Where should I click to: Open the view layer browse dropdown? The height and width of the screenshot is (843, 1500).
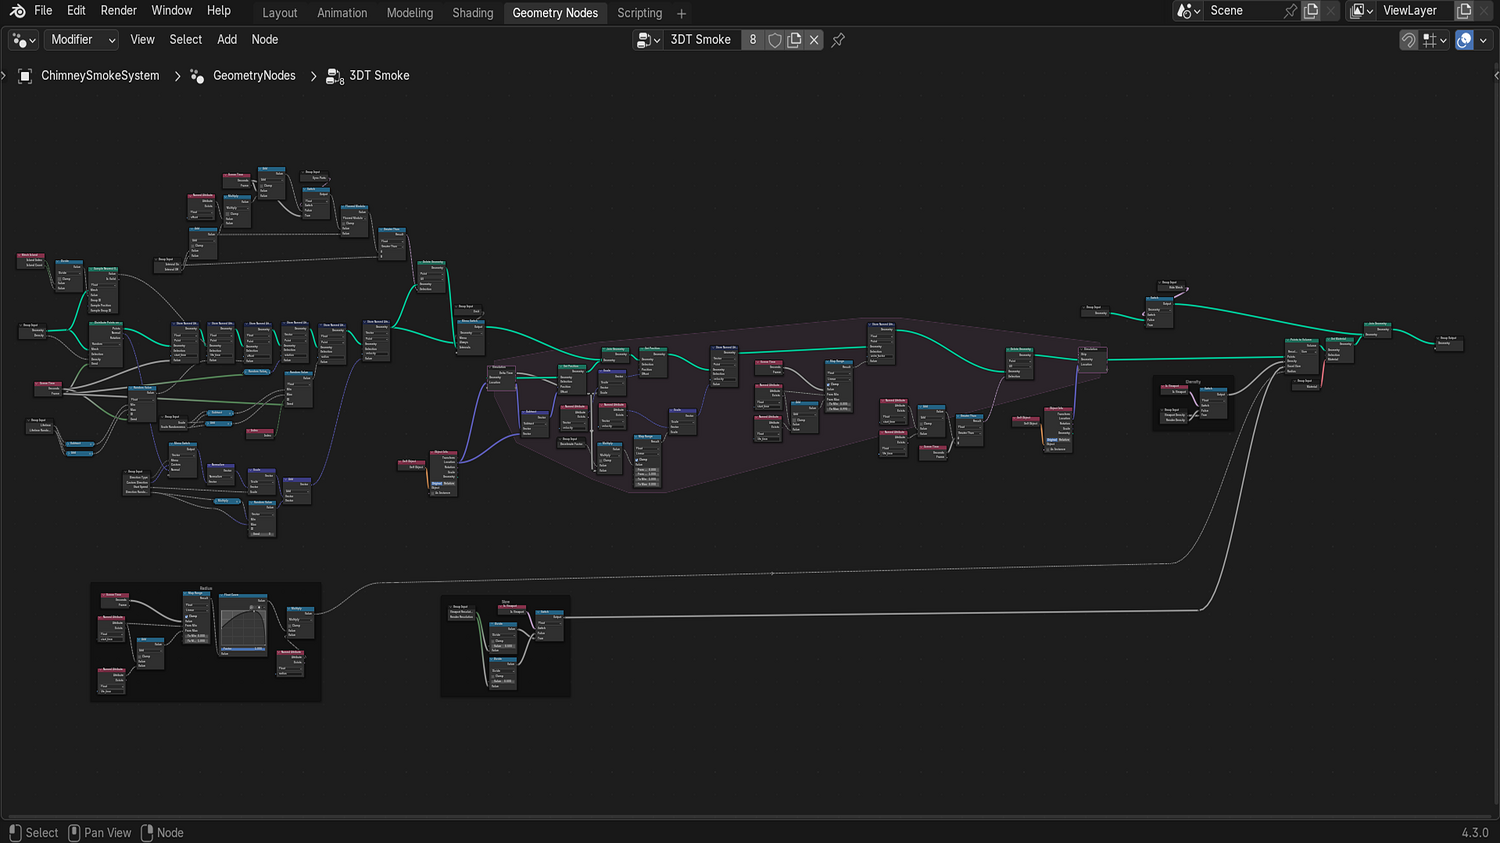point(1361,11)
